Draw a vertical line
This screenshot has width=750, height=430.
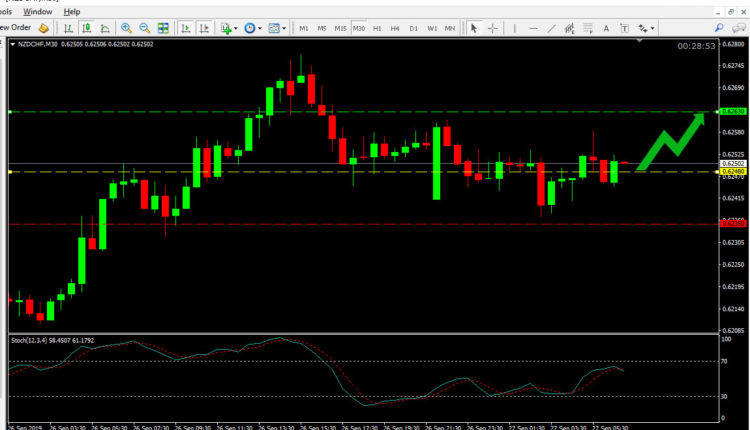click(515, 28)
